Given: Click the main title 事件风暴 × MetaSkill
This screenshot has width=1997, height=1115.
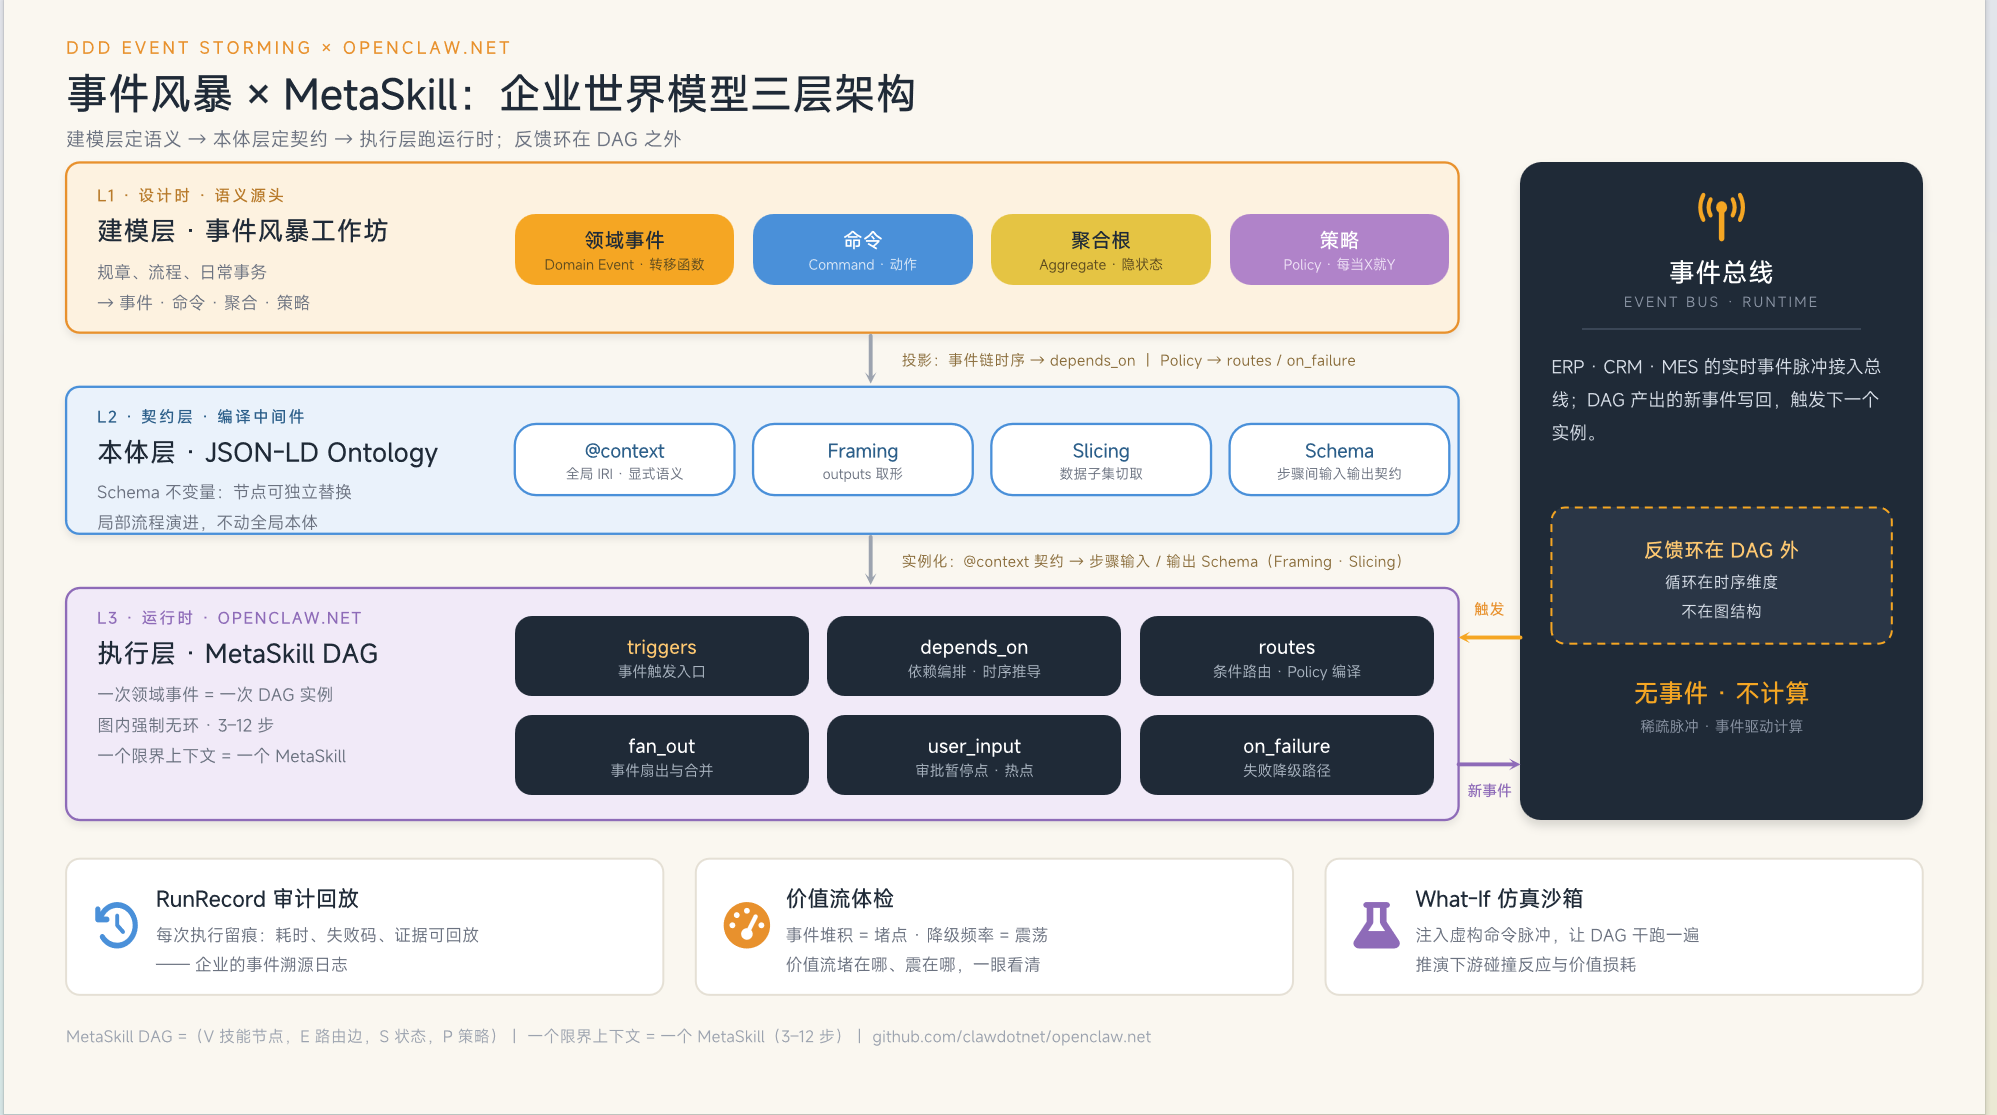Looking at the screenshot, I should point(491,95).
